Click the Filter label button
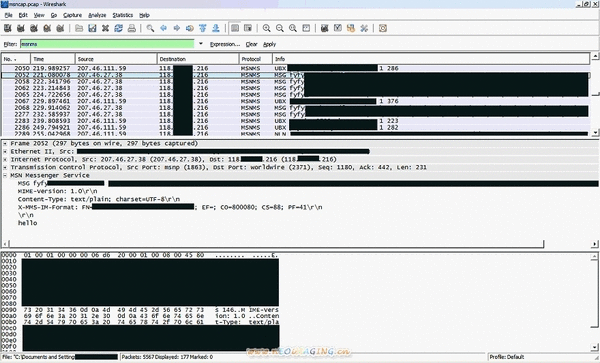The width and height of the screenshot is (600, 363). tap(10, 44)
